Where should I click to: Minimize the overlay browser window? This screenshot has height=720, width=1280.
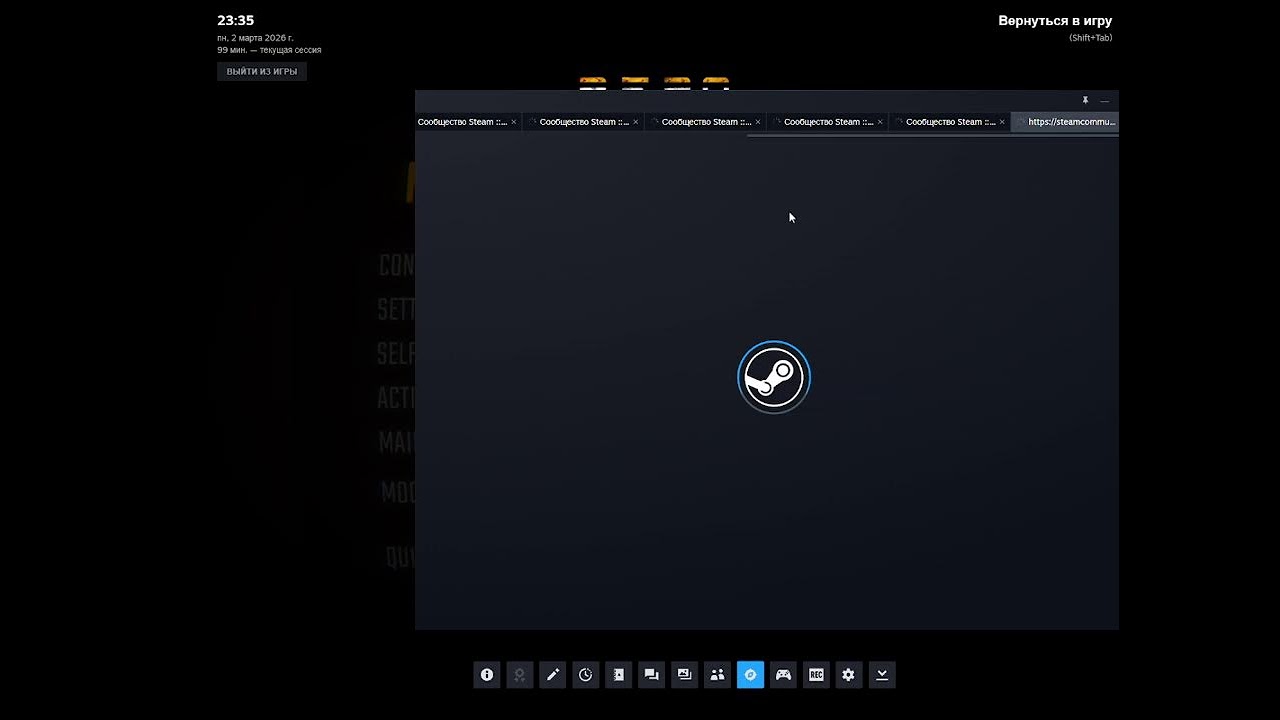tap(1105, 101)
